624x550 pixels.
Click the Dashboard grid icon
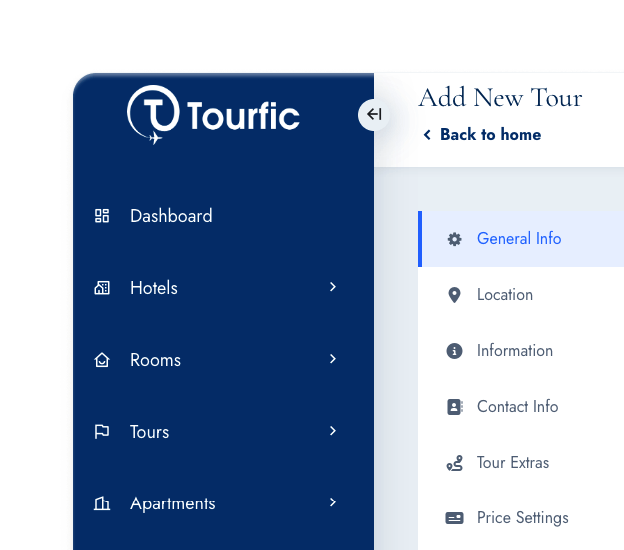[101, 216]
